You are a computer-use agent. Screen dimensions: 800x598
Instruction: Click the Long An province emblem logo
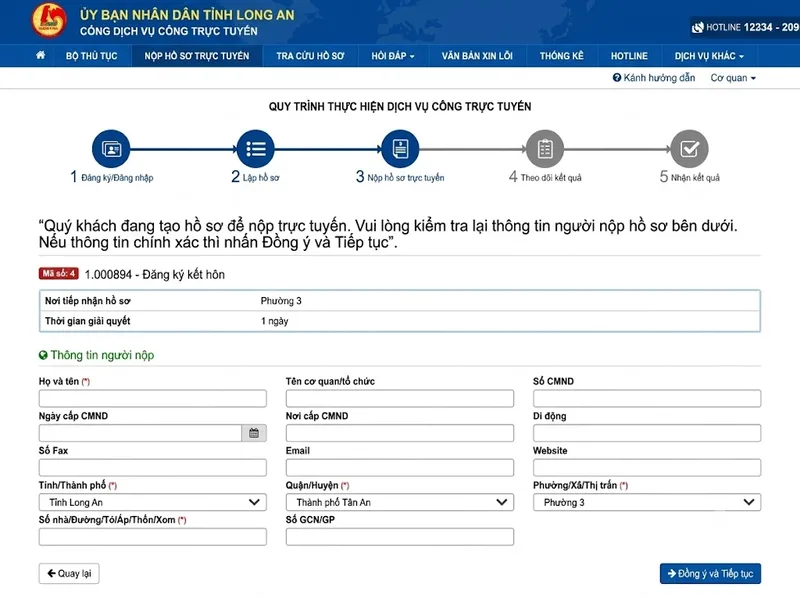click(x=49, y=20)
